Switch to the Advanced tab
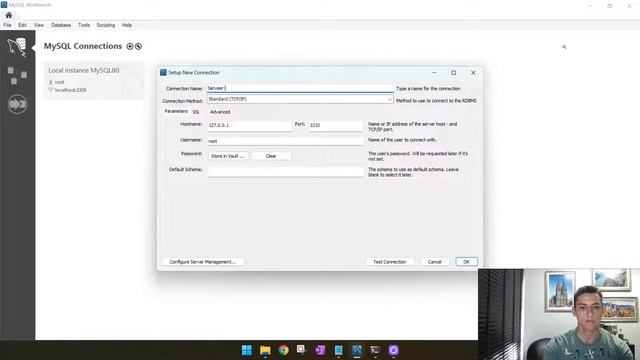This screenshot has width=640, height=360. pyautogui.click(x=220, y=112)
